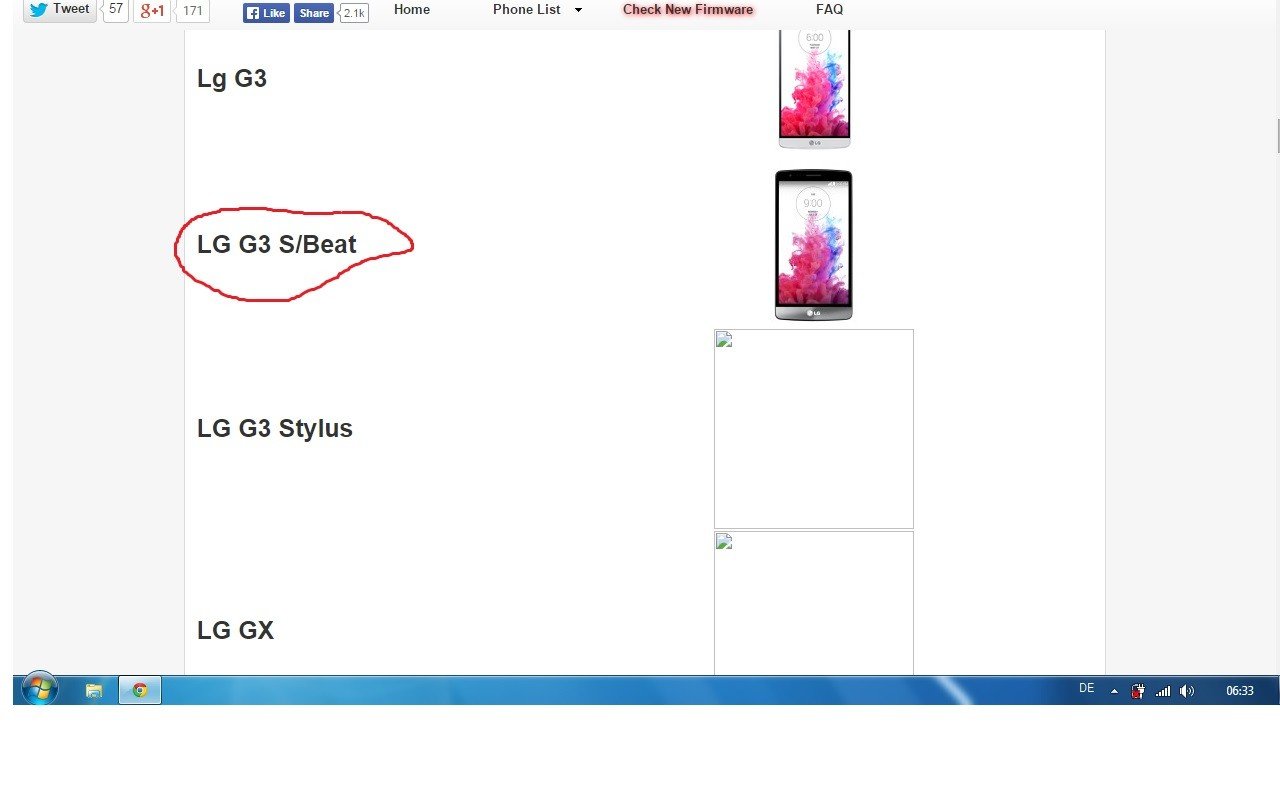Select the LG G3 Stylus entry

(x=275, y=428)
